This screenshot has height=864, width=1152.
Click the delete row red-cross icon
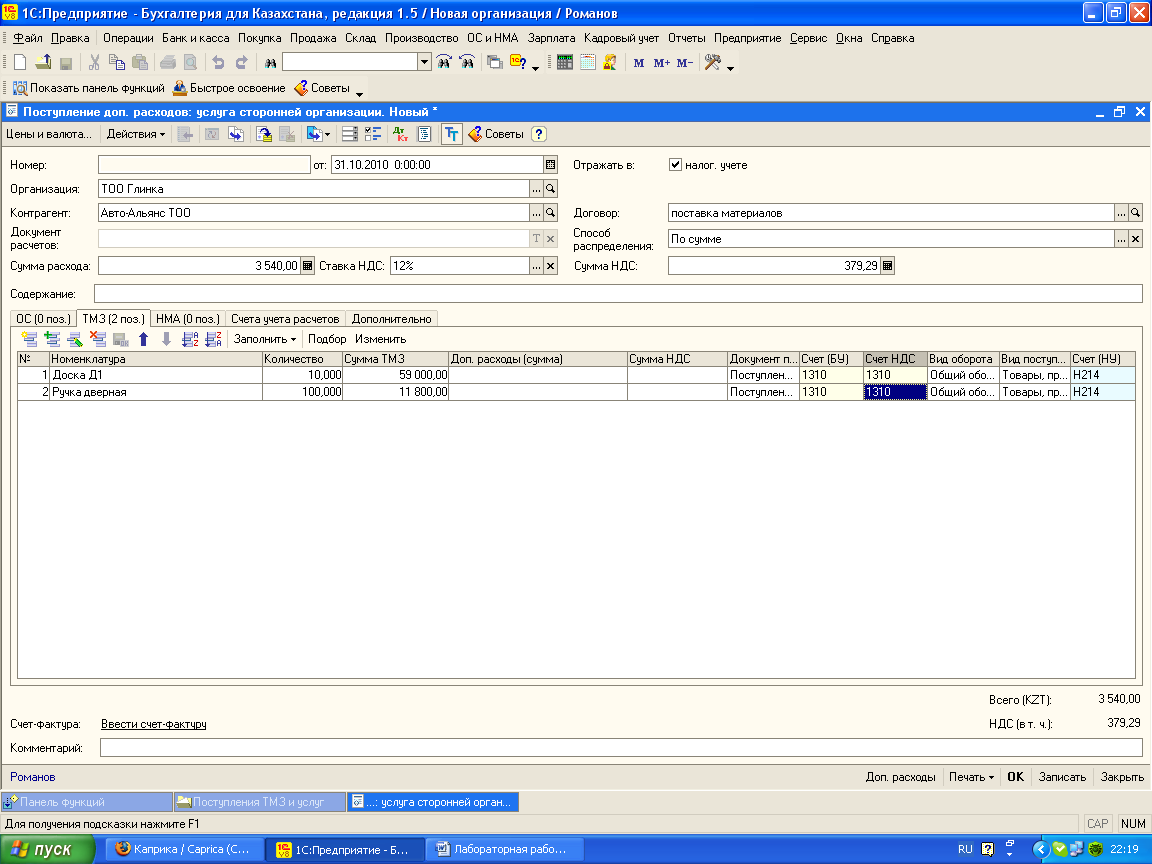coord(98,339)
